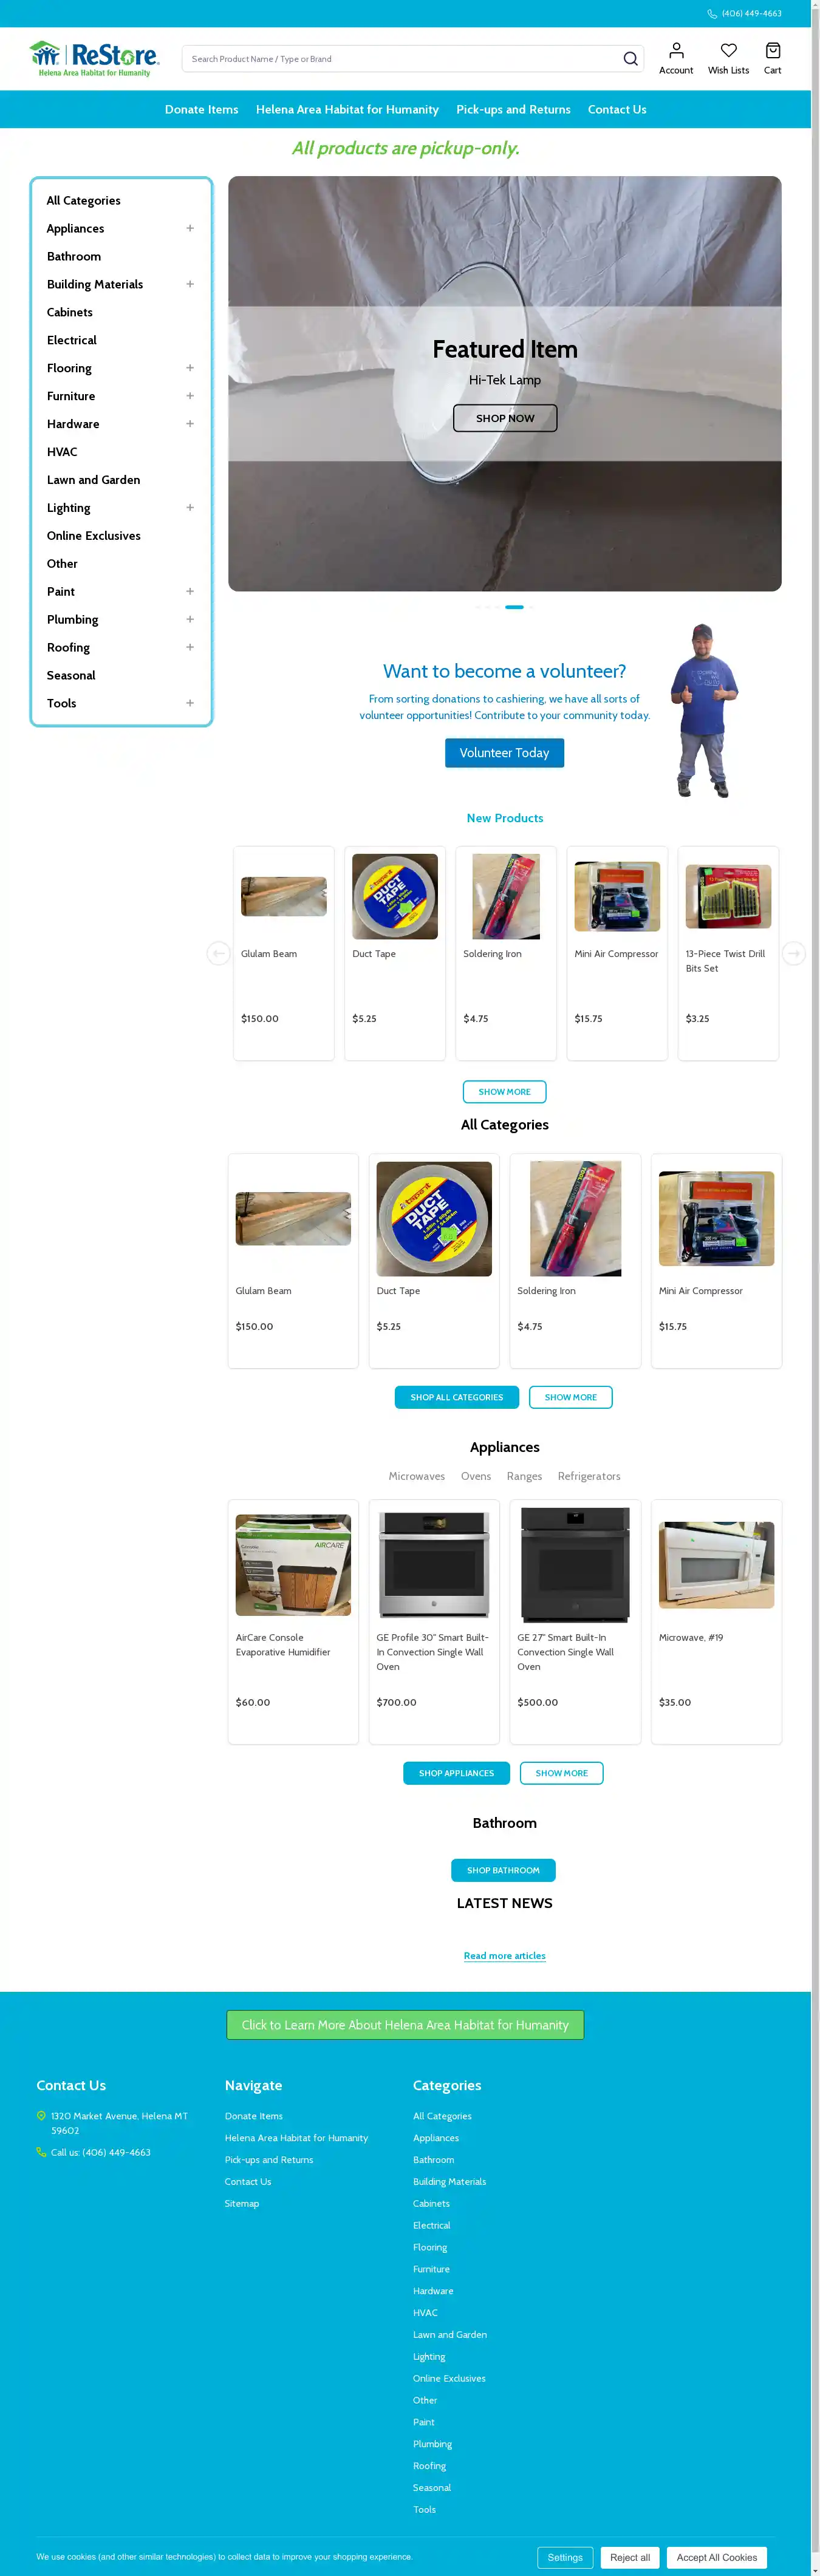Open Donate Items menu item
This screenshot has height=2576, width=820.
coord(201,109)
